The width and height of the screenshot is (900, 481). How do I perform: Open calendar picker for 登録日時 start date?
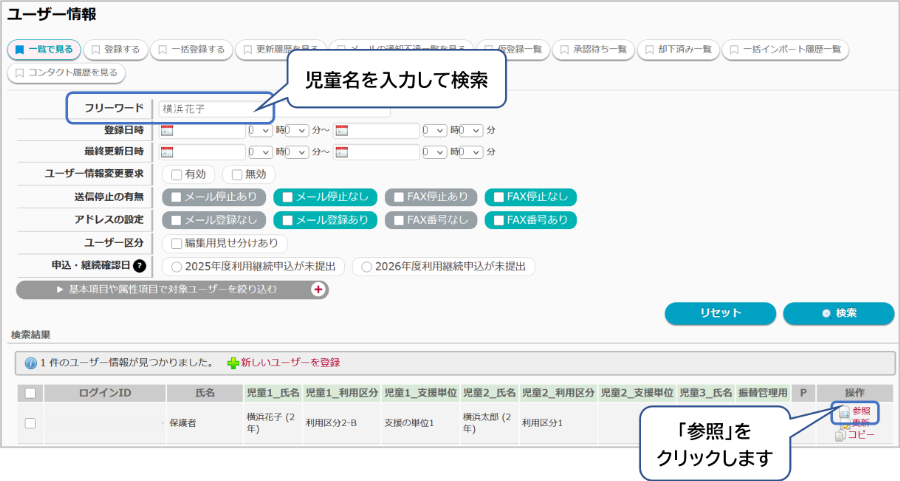point(167,130)
